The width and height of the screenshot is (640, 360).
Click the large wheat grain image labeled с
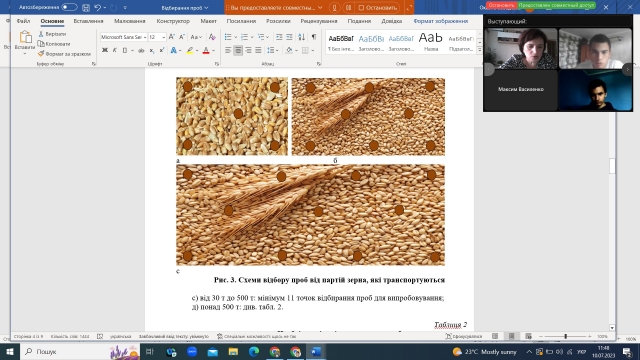pos(310,215)
